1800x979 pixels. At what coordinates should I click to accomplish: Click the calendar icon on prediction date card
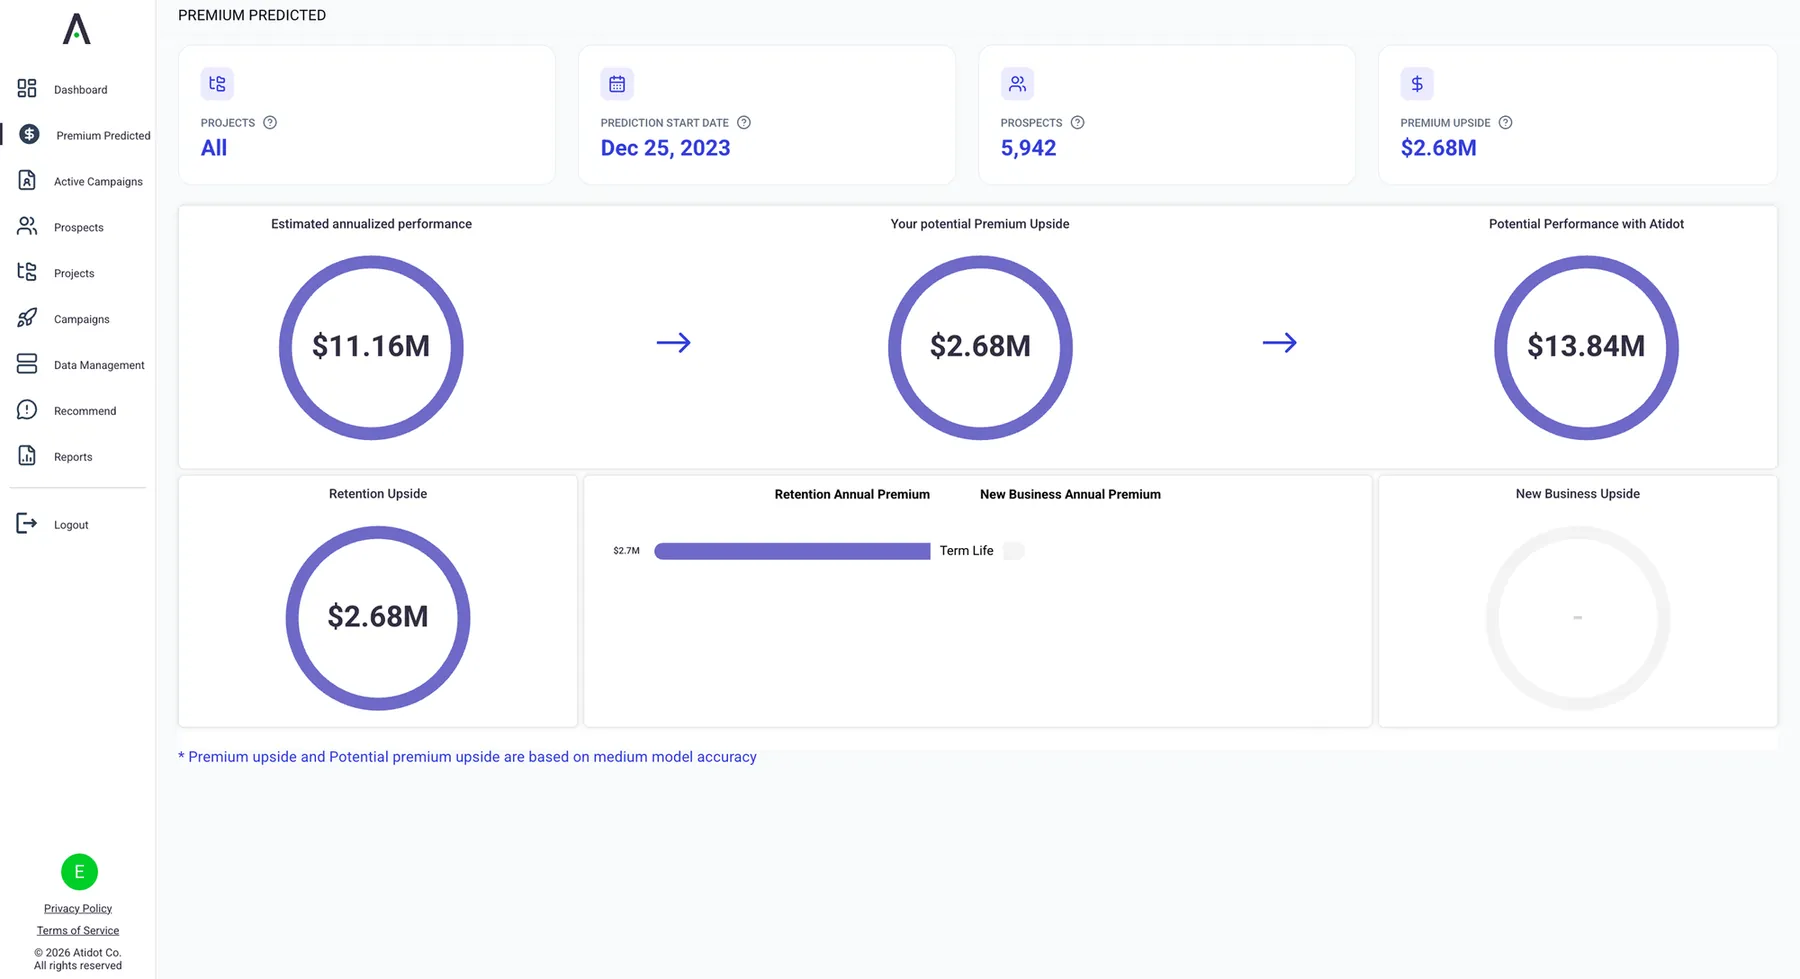pos(617,84)
